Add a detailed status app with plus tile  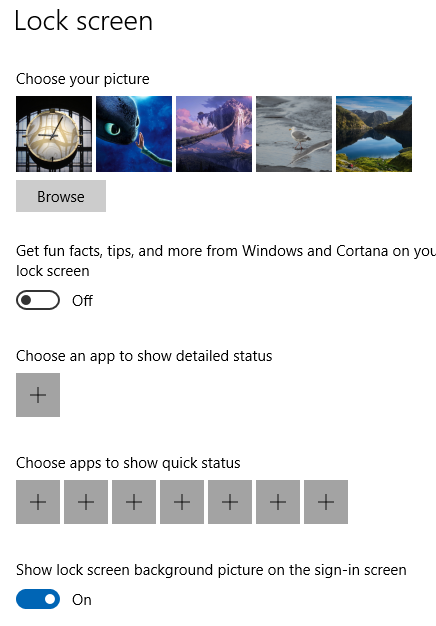point(38,395)
